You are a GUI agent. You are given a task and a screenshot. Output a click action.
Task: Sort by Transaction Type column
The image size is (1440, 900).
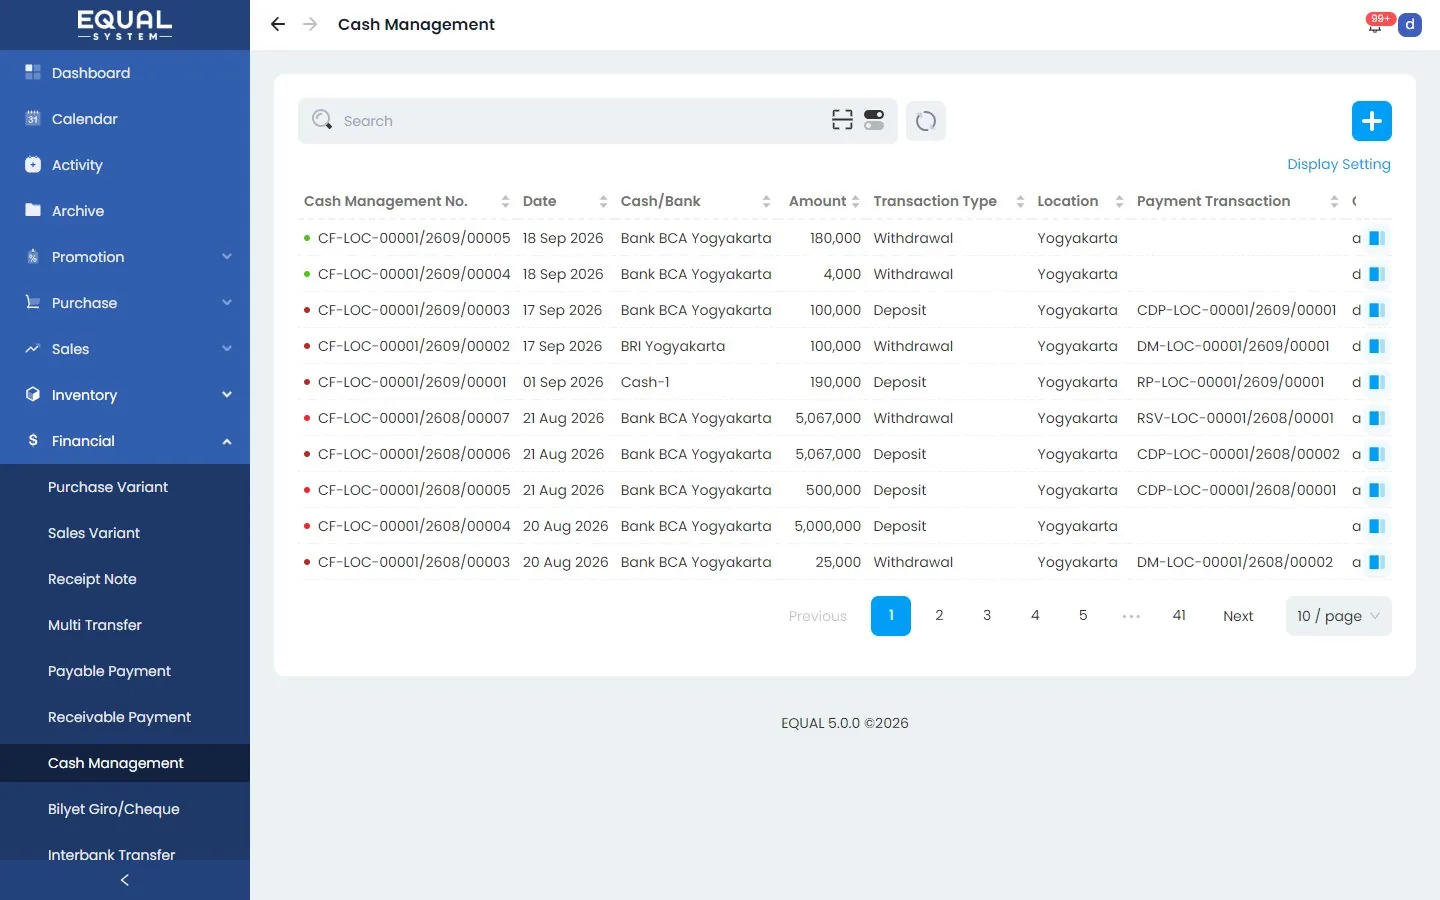pos(1020,201)
